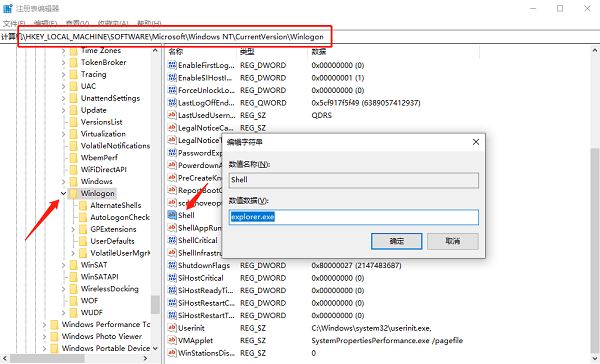Image resolution: width=600 pixels, height=364 pixels.
Task: Open the File menu
Action: (15, 23)
